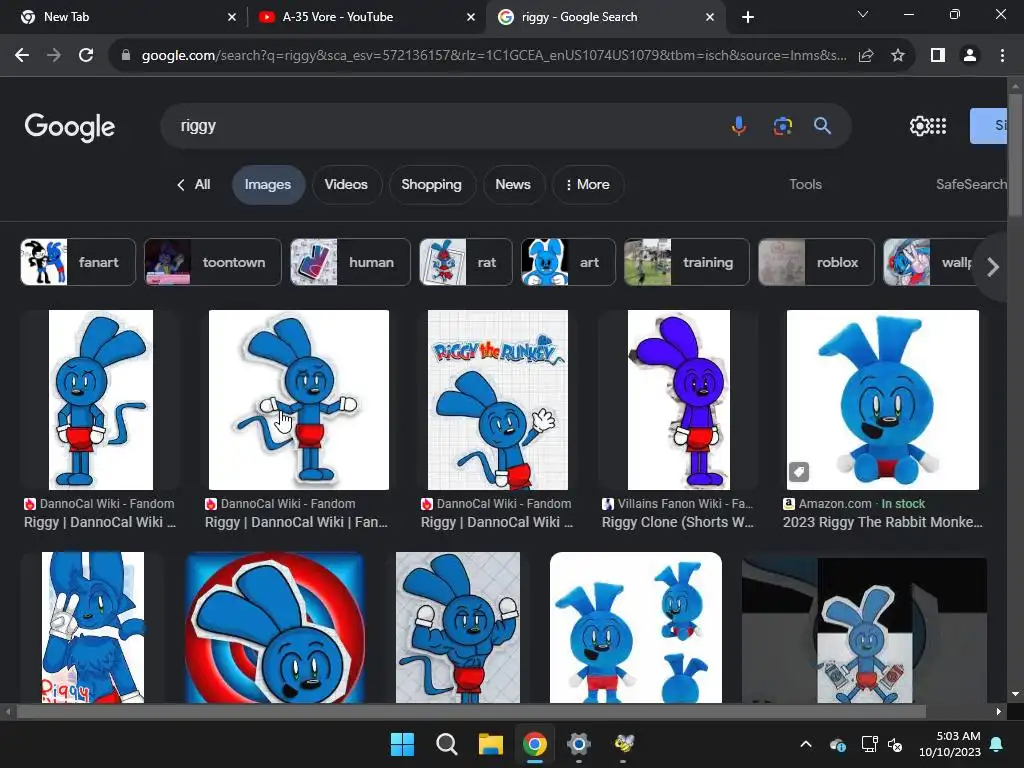This screenshot has width=1024, height=768.
Task: Filter images by the toontown chip
Action: (212, 262)
